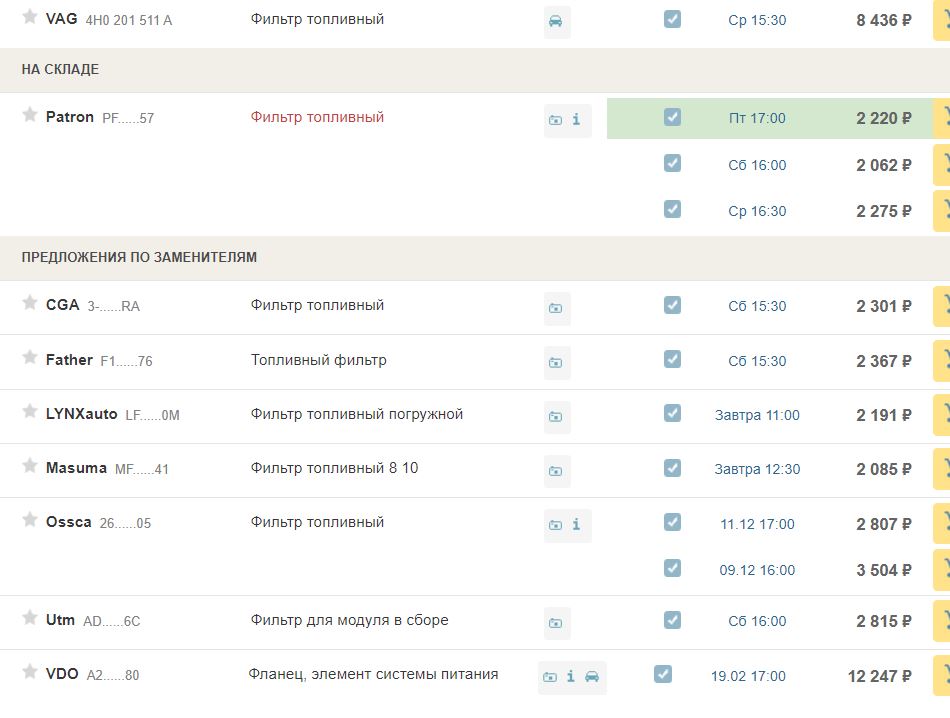Click the Masuma brand name
The image size is (950, 718).
(76, 468)
